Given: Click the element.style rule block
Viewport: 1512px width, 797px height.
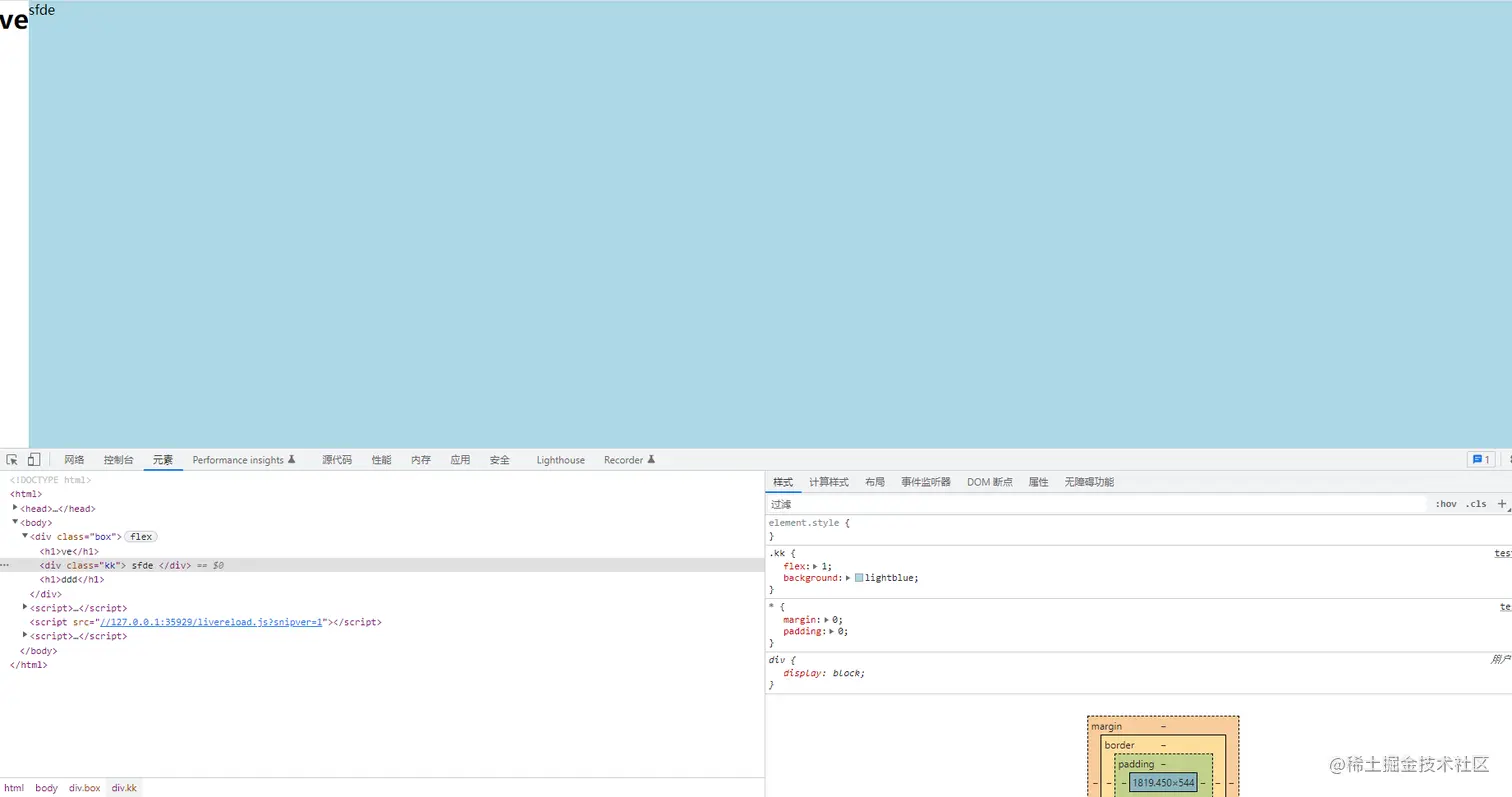Looking at the screenshot, I should [x=1138, y=530].
